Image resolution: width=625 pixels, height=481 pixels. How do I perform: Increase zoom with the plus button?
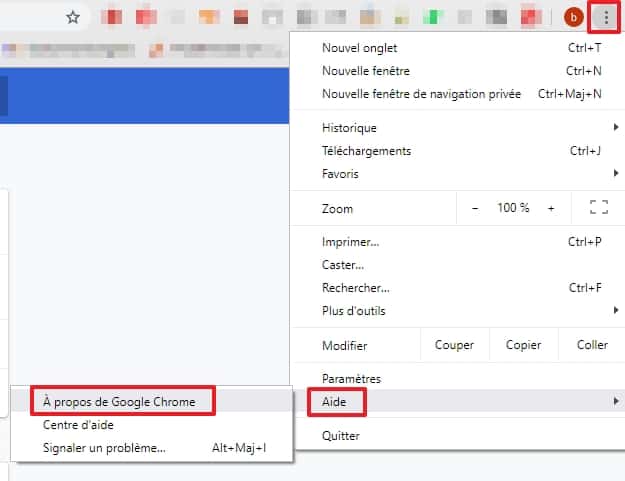point(551,208)
